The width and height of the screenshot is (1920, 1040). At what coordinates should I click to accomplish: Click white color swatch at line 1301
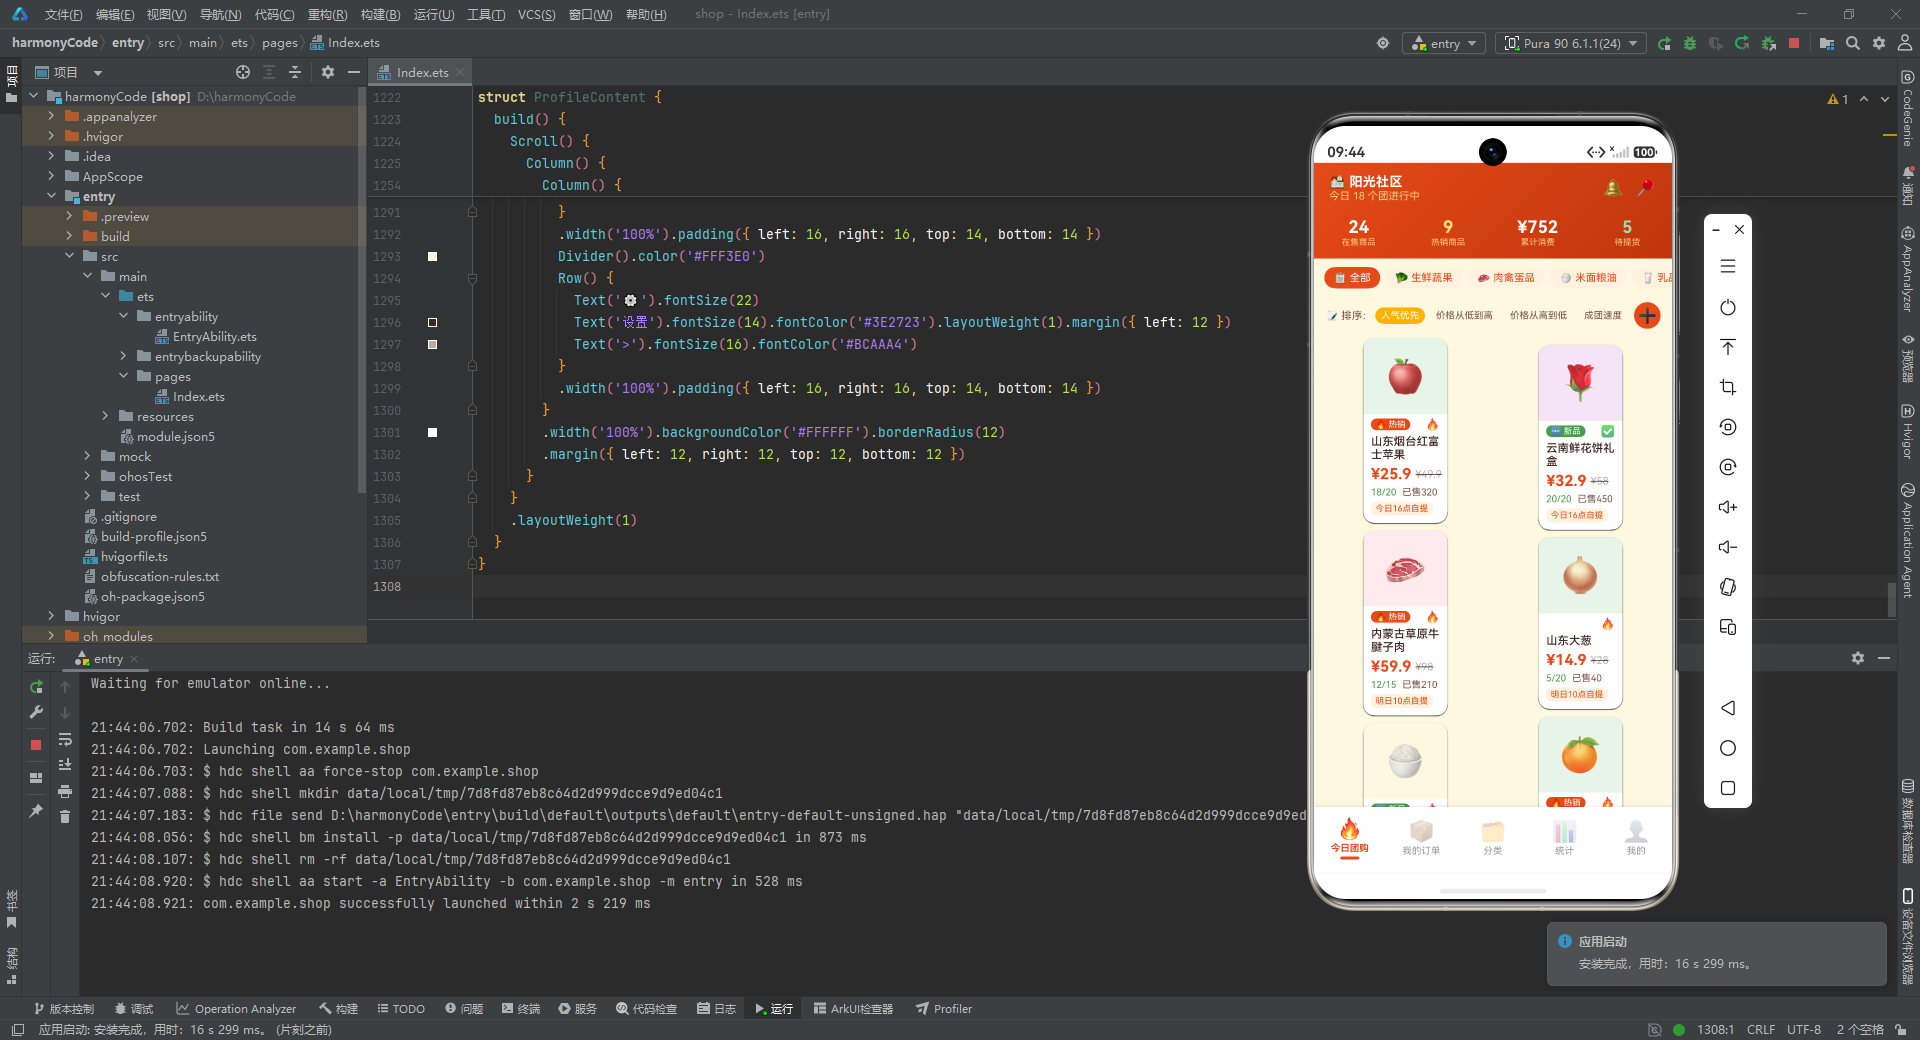click(x=432, y=432)
